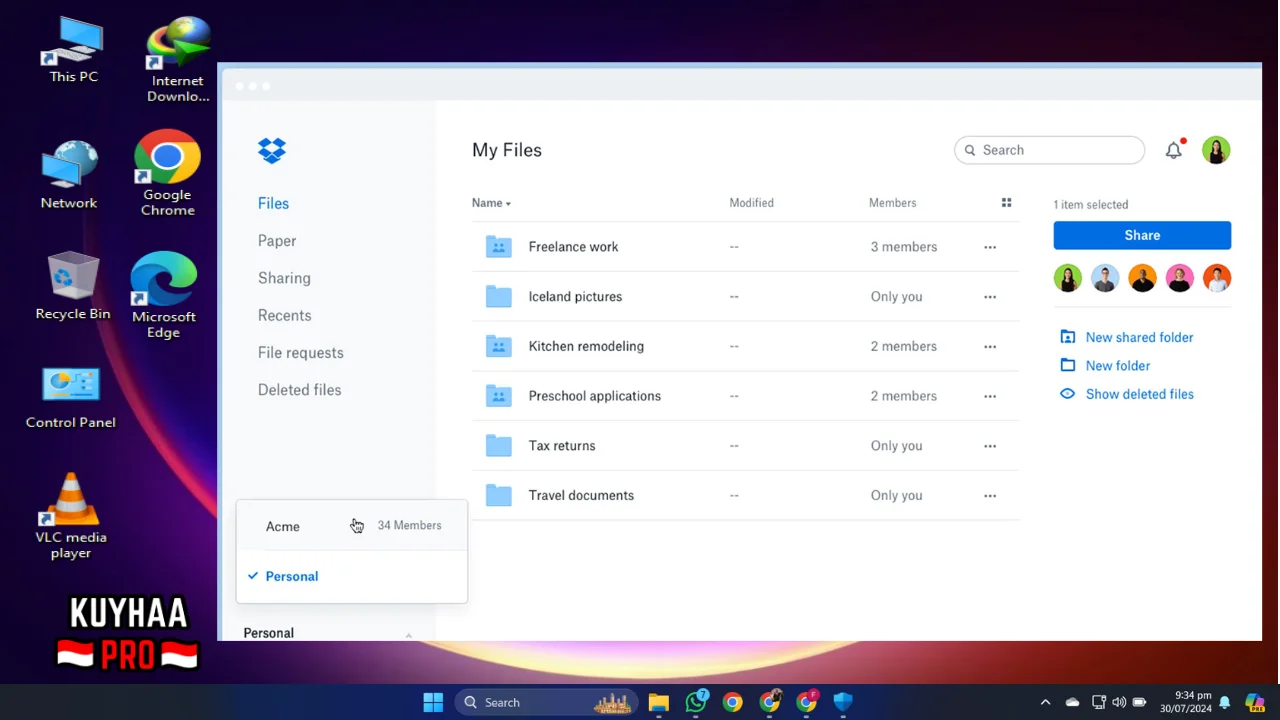The image size is (1280, 720).
Task: Collapse the Personal account switcher
Action: pyautogui.click(x=408, y=635)
